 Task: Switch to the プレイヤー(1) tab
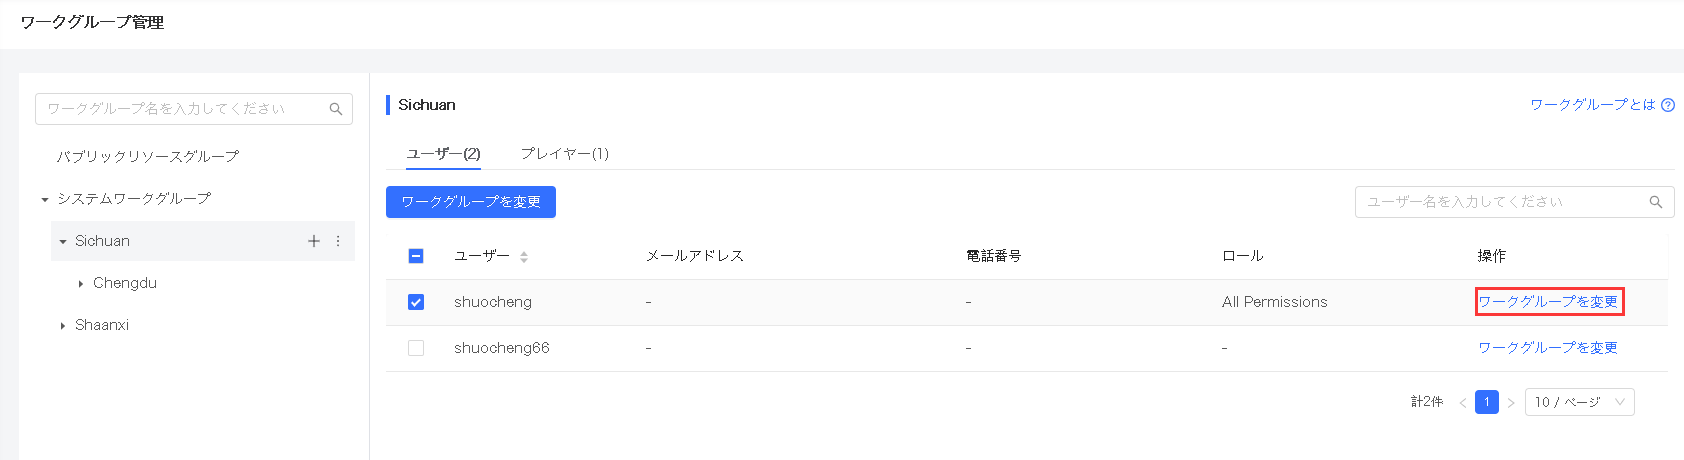click(x=564, y=153)
